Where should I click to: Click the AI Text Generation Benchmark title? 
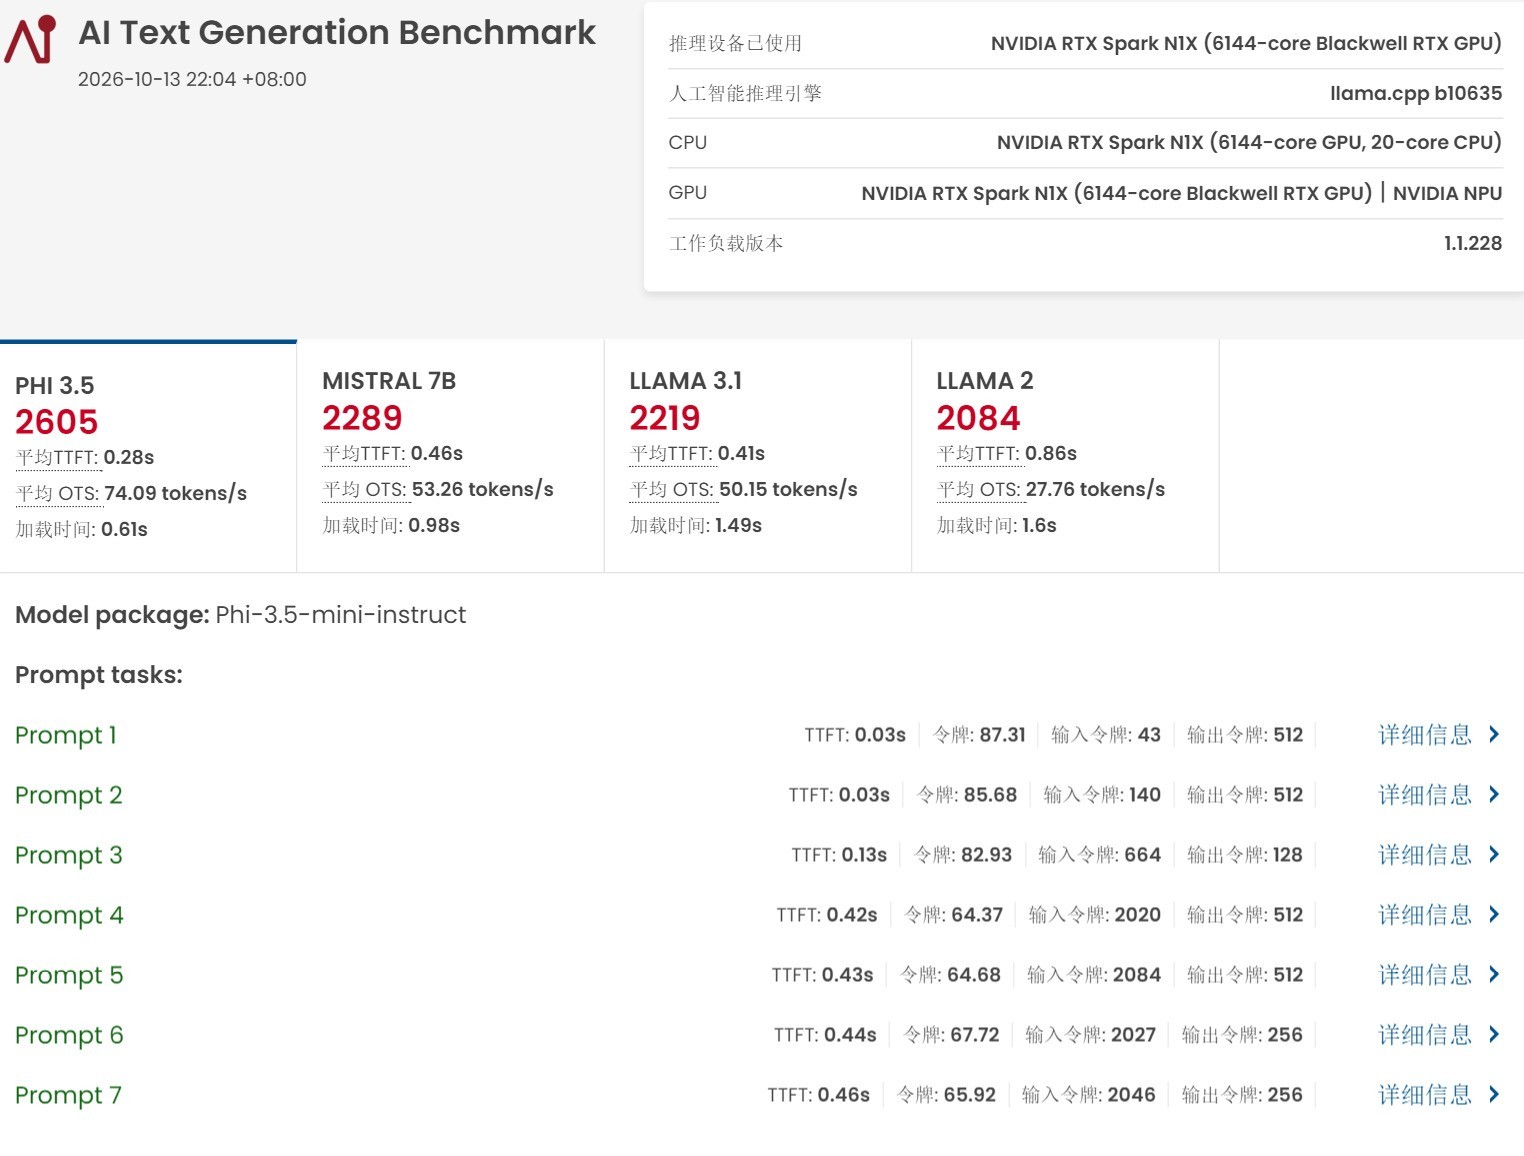pos(337,33)
